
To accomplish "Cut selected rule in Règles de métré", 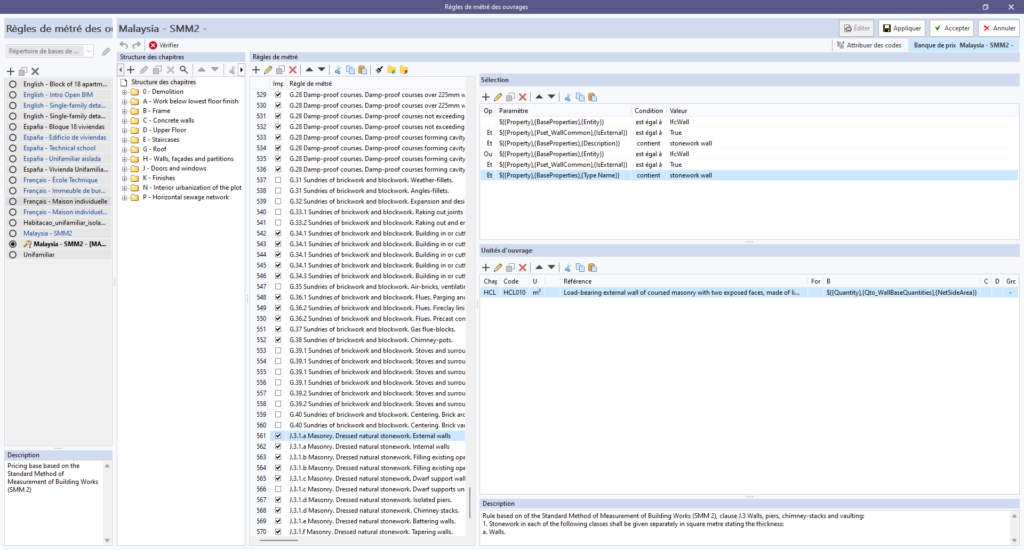I will [338, 70].
